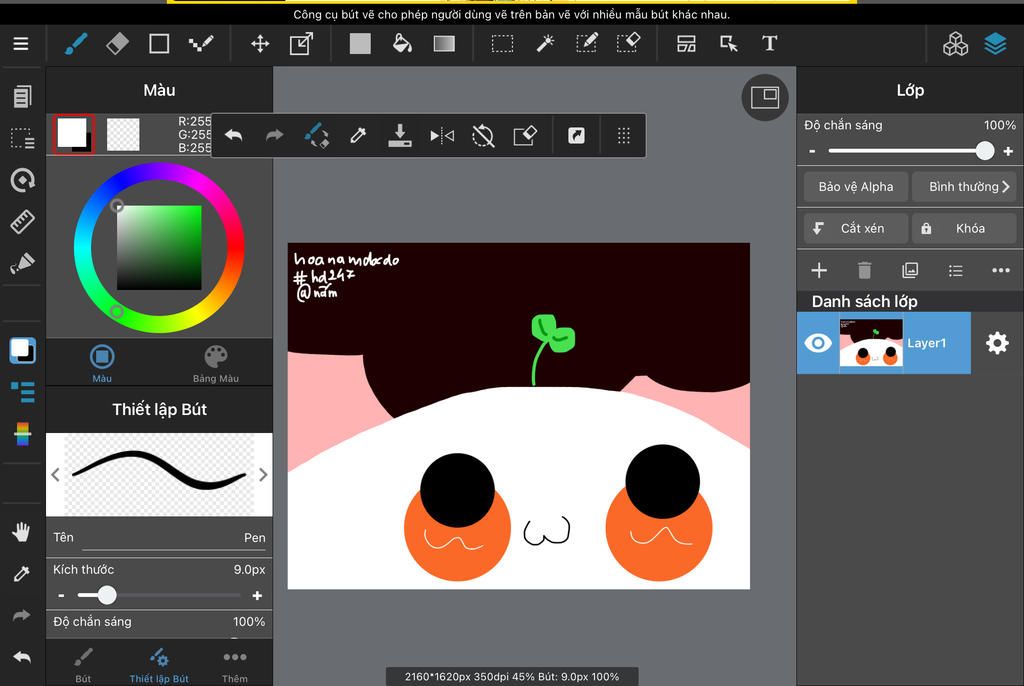Open the Bút tab

point(83,666)
